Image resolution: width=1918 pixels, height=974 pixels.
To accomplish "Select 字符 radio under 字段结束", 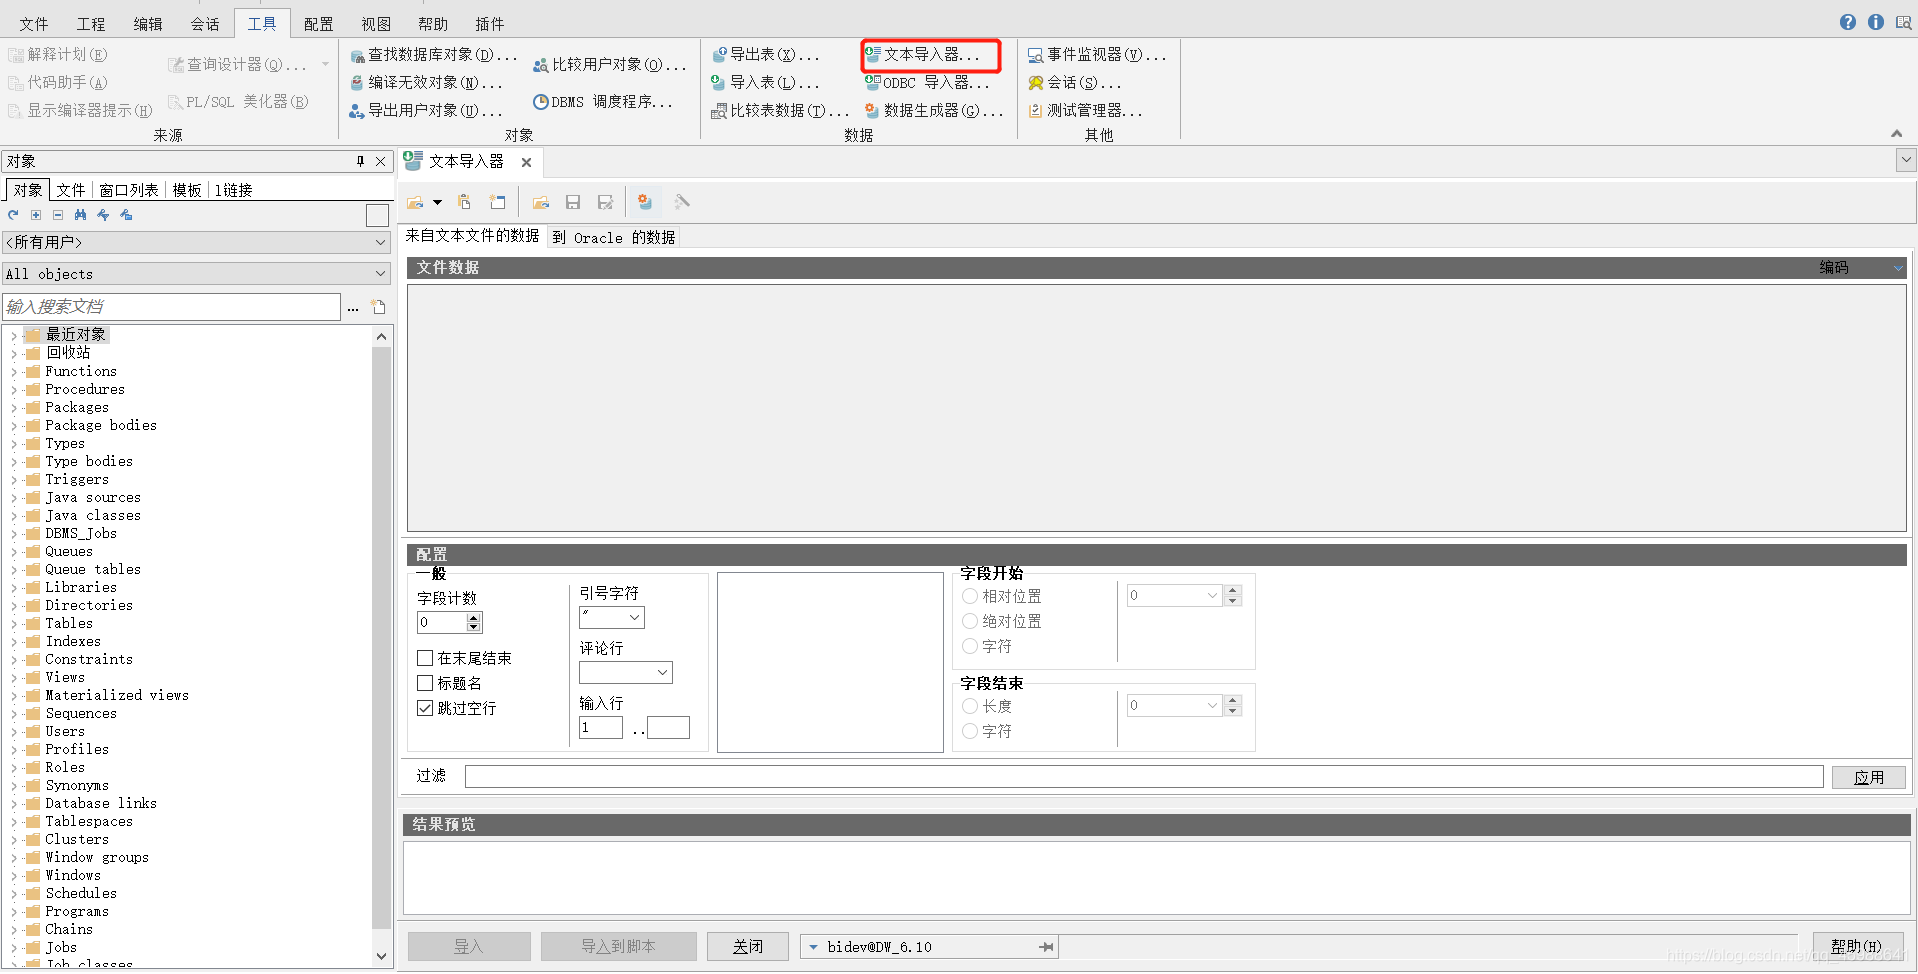I will (970, 731).
